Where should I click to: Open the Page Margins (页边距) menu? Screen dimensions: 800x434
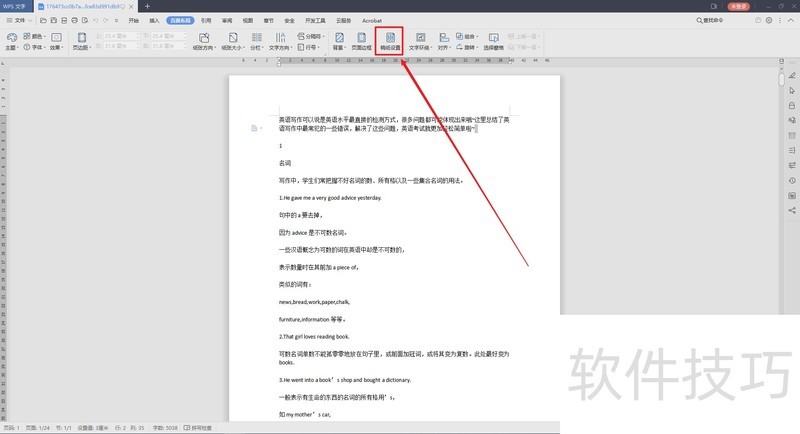(x=82, y=41)
